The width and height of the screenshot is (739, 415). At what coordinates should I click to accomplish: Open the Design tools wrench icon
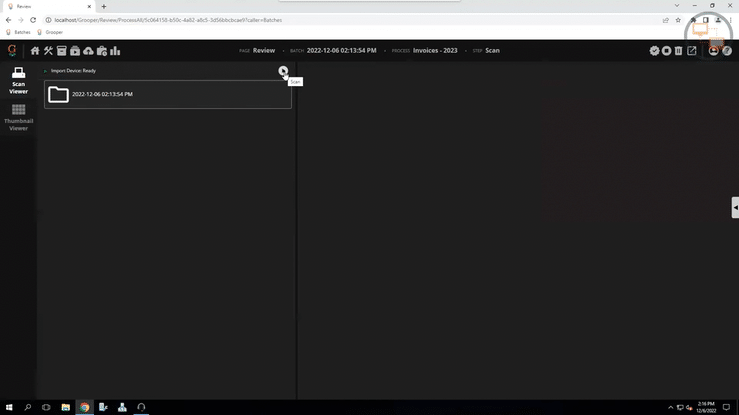point(48,51)
